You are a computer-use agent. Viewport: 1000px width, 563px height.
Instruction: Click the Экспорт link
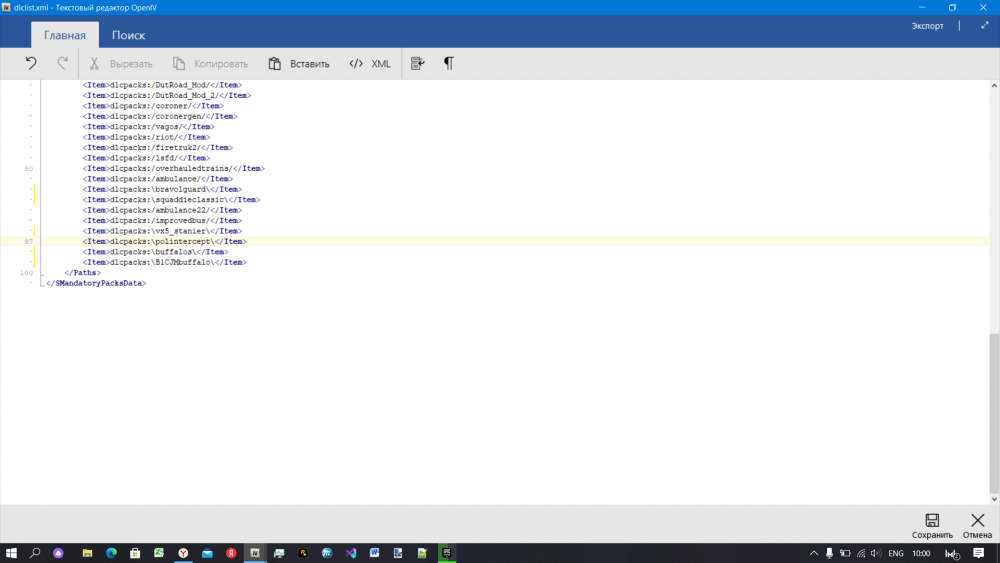(927, 26)
